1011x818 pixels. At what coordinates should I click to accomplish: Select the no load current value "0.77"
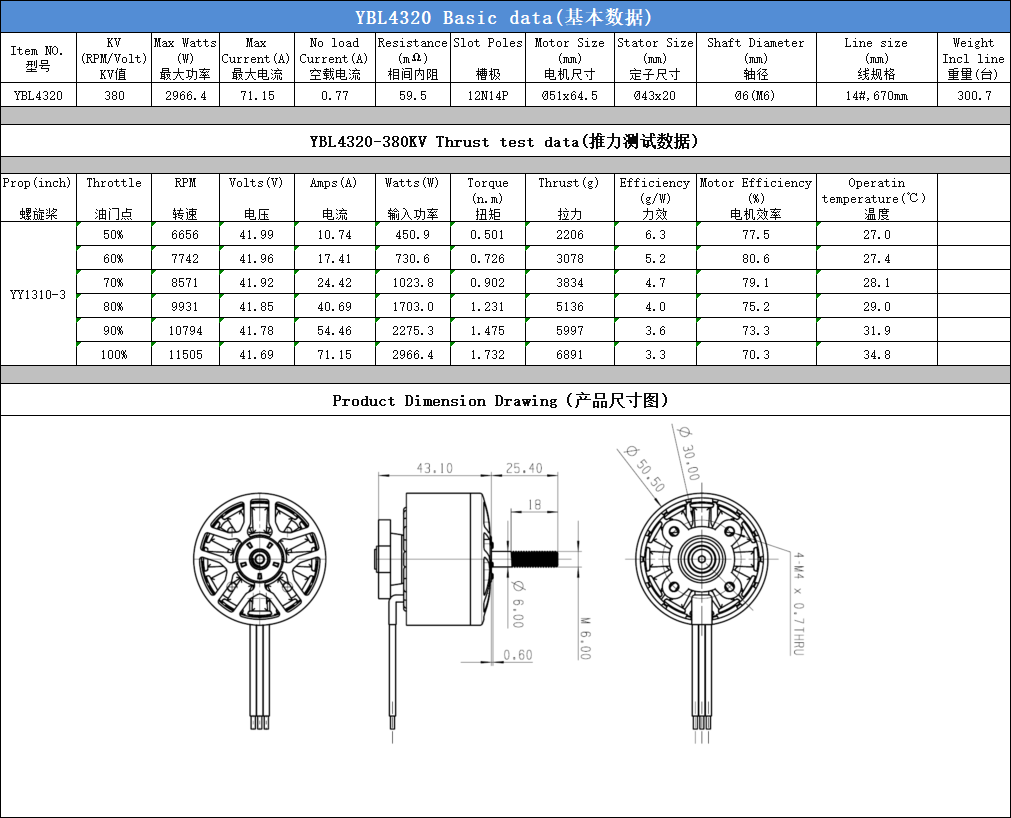[335, 95]
